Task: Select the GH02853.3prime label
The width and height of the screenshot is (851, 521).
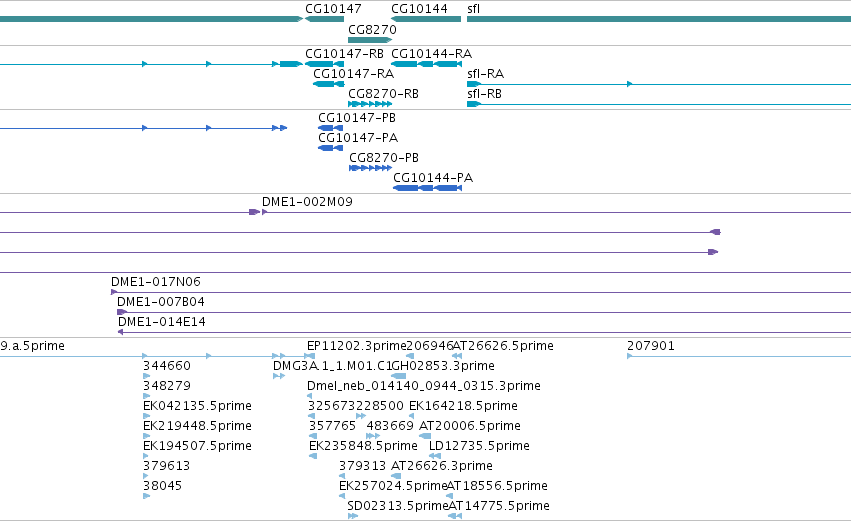Action: click(x=443, y=366)
